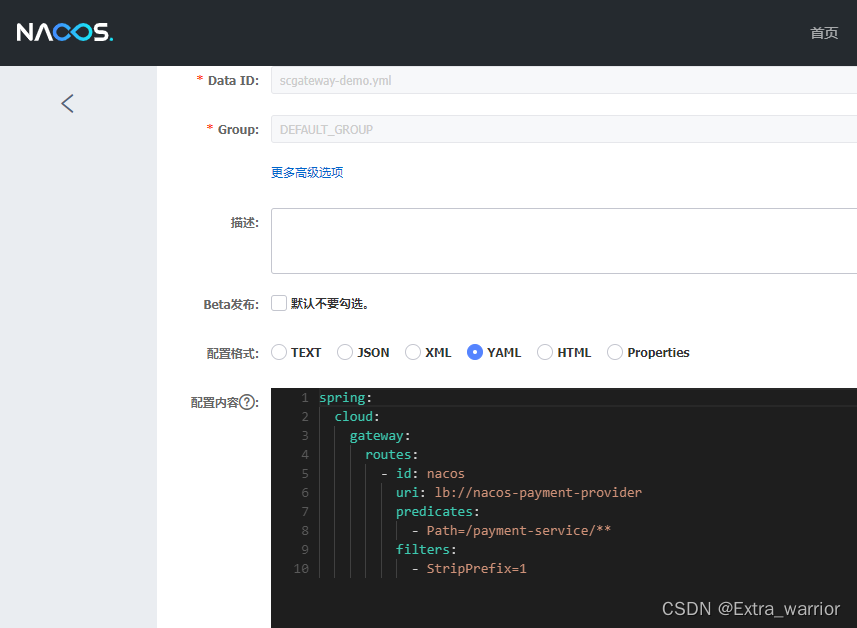Click the NACOS logo in the header
This screenshot has height=628, width=857.
[64, 32]
